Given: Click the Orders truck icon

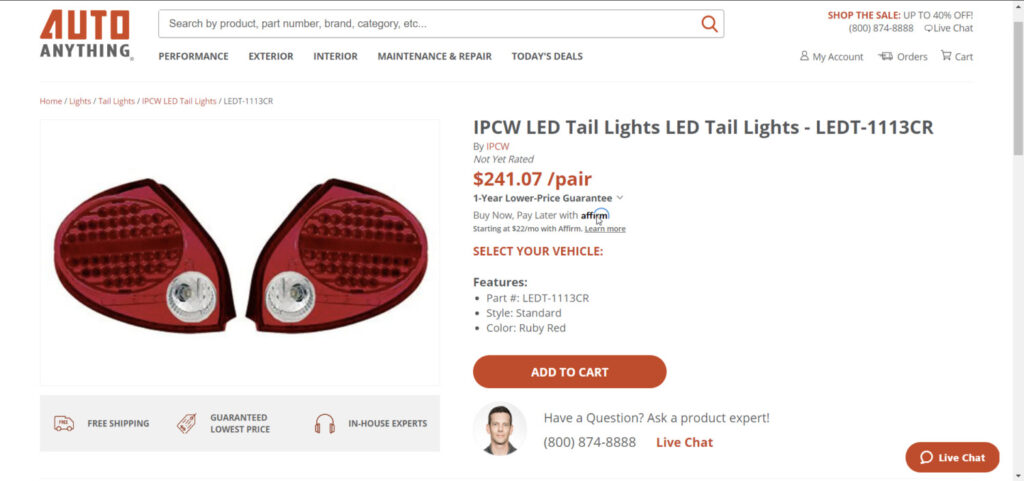Looking at the screenshot, I should click(885, 56).
